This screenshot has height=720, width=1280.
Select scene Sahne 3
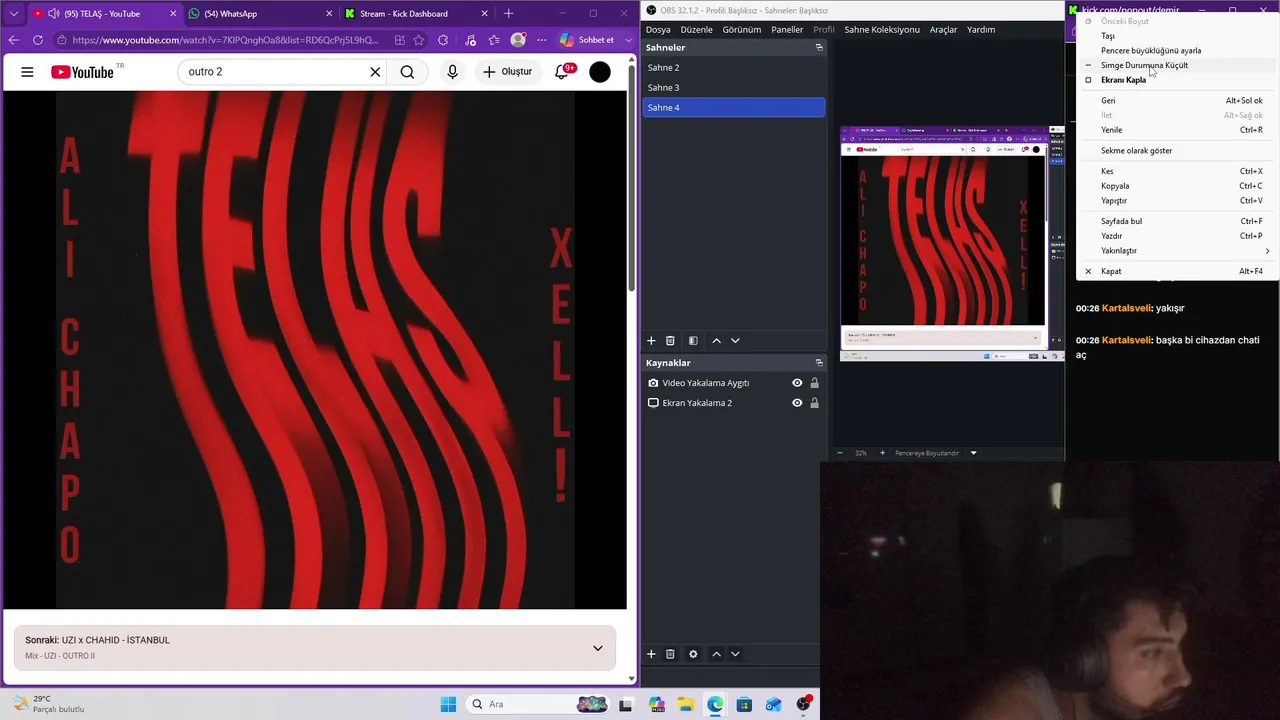click(x=734, y=87)
